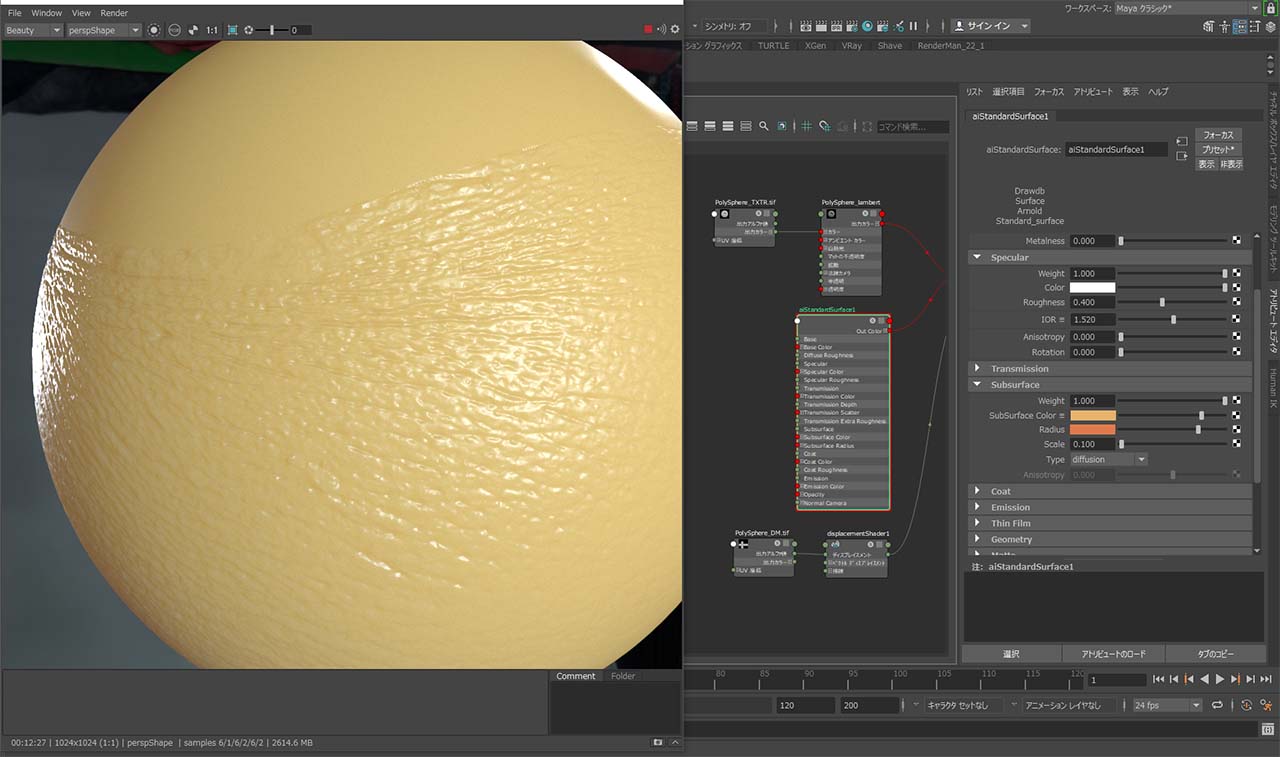This screenshot has height=757, width=1280.
Task: Play the animation backwards
Action: pyautogui.click(x=1205, y=679)
